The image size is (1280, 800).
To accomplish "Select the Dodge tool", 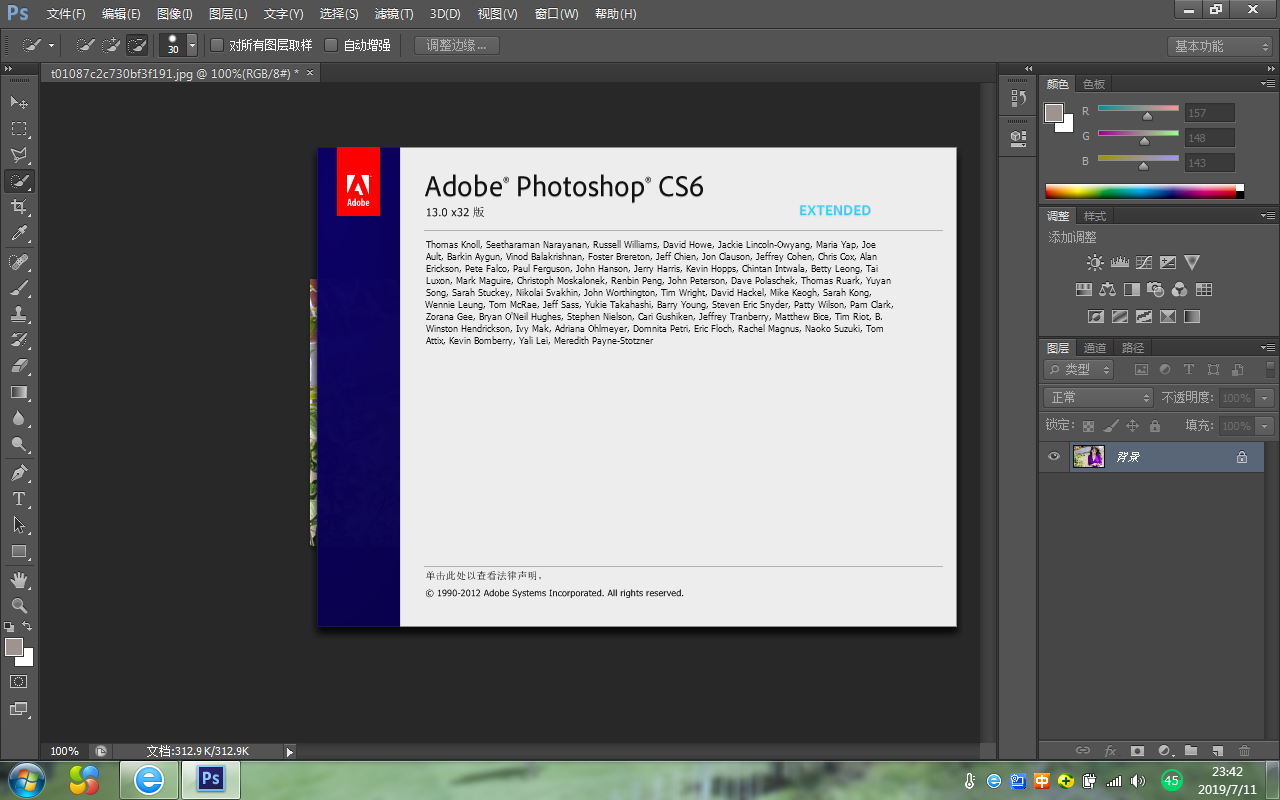I will pyautogui.click(x=19, y=444).
